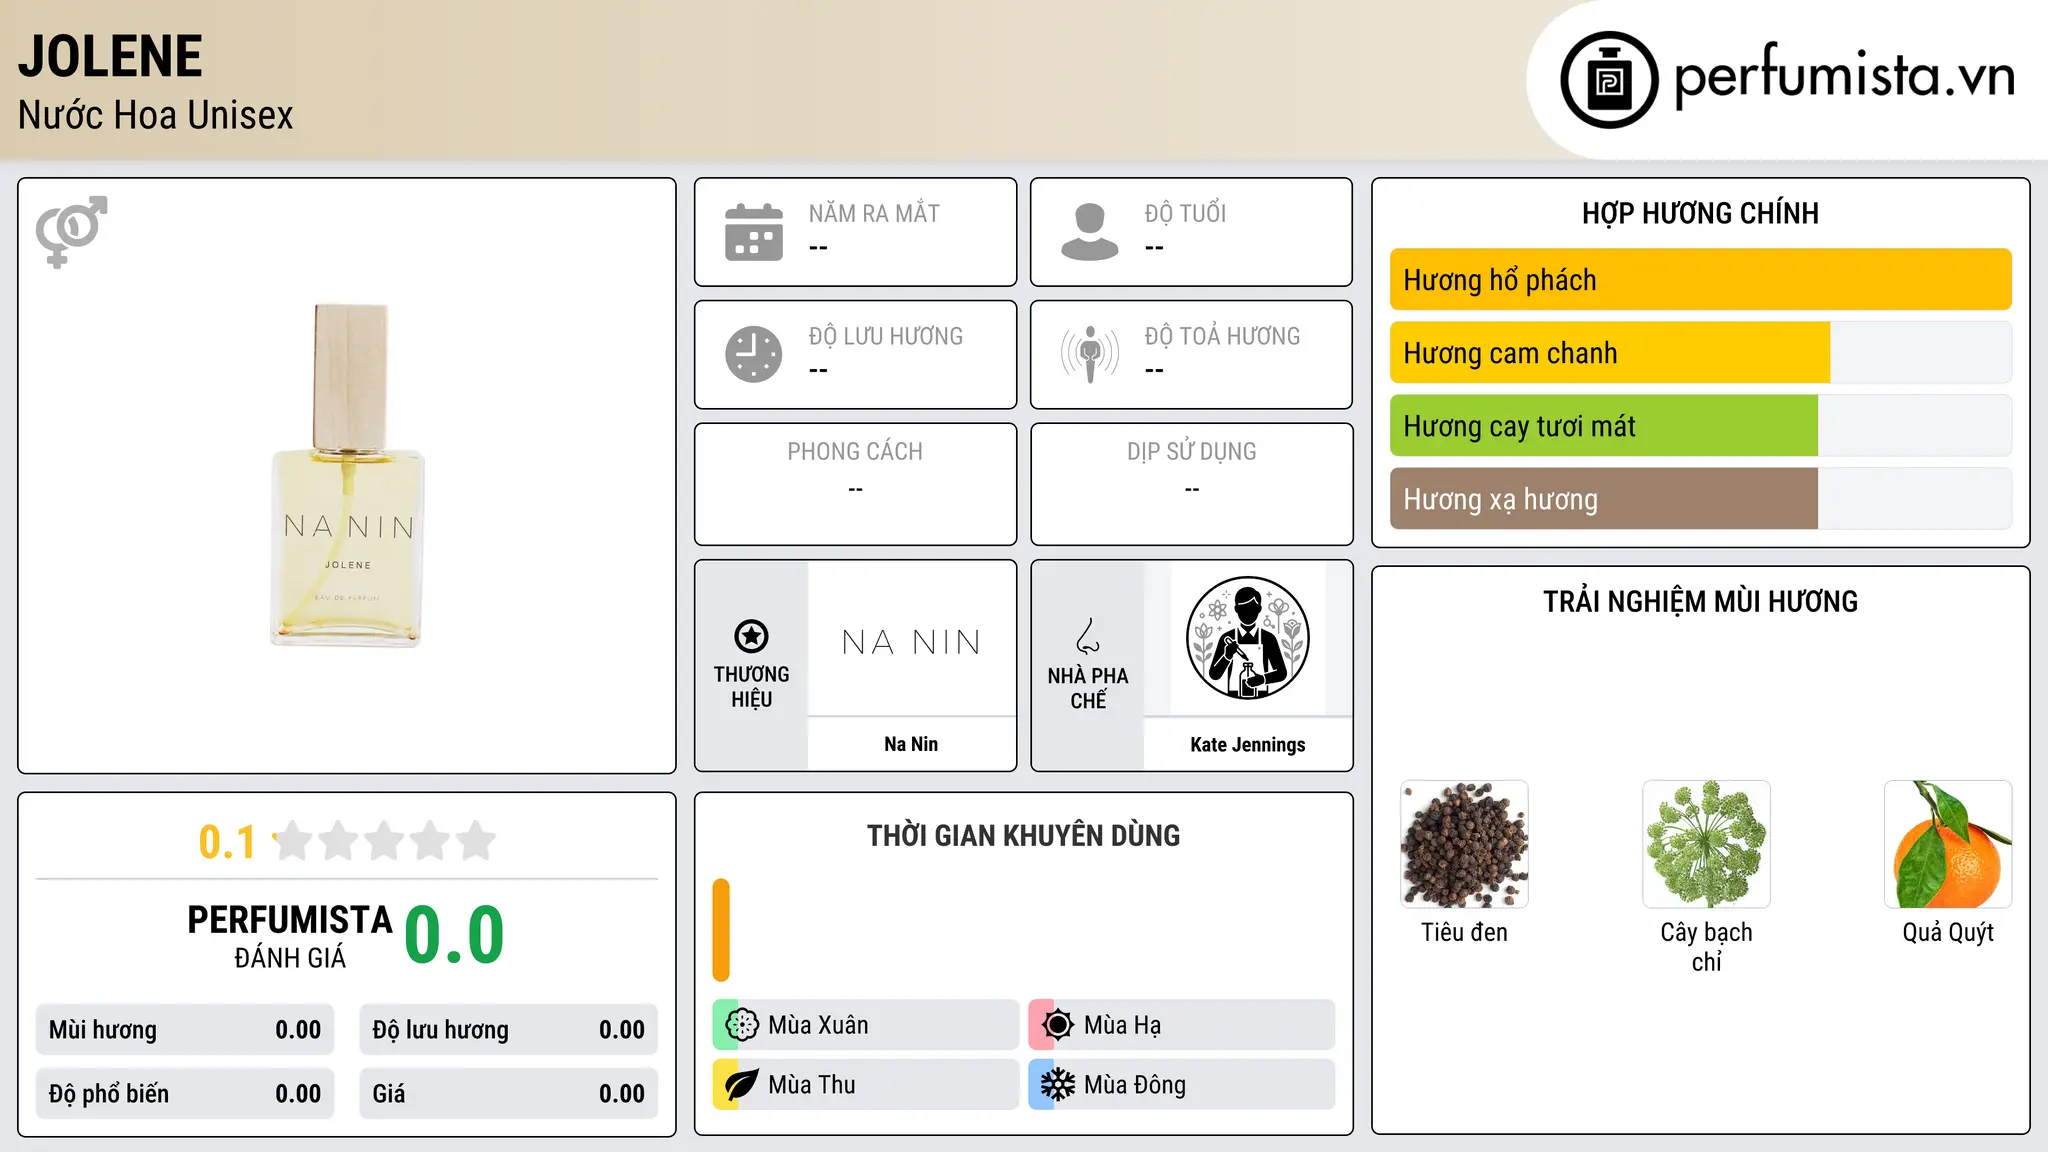Click the clock icon for Độ Lưu Hương

(754, 354)
